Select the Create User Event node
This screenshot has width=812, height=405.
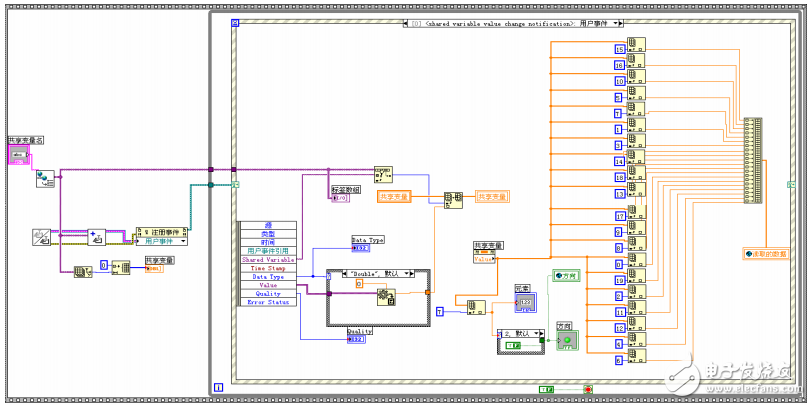pyautogui.click(x=97, y=237)
